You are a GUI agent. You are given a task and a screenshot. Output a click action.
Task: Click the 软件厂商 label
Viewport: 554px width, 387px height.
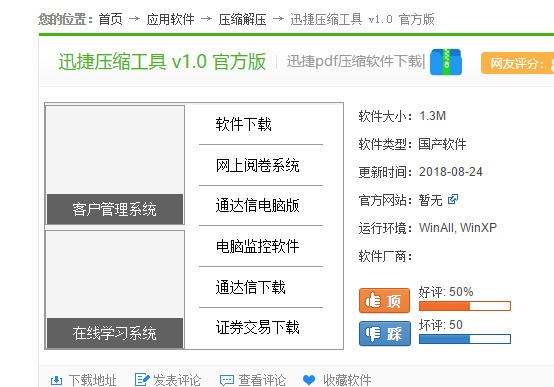pyautogui.click(x=385, y=256)
